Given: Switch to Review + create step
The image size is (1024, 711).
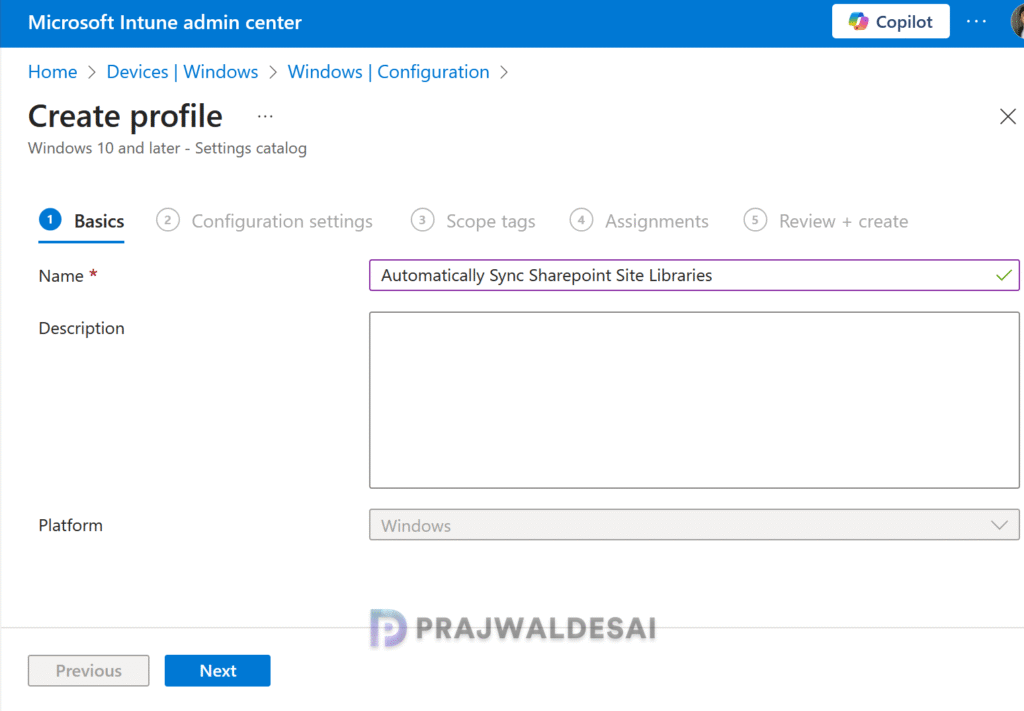Looking at the screenshot, I should pyautogui.click(x=825, y=221).
